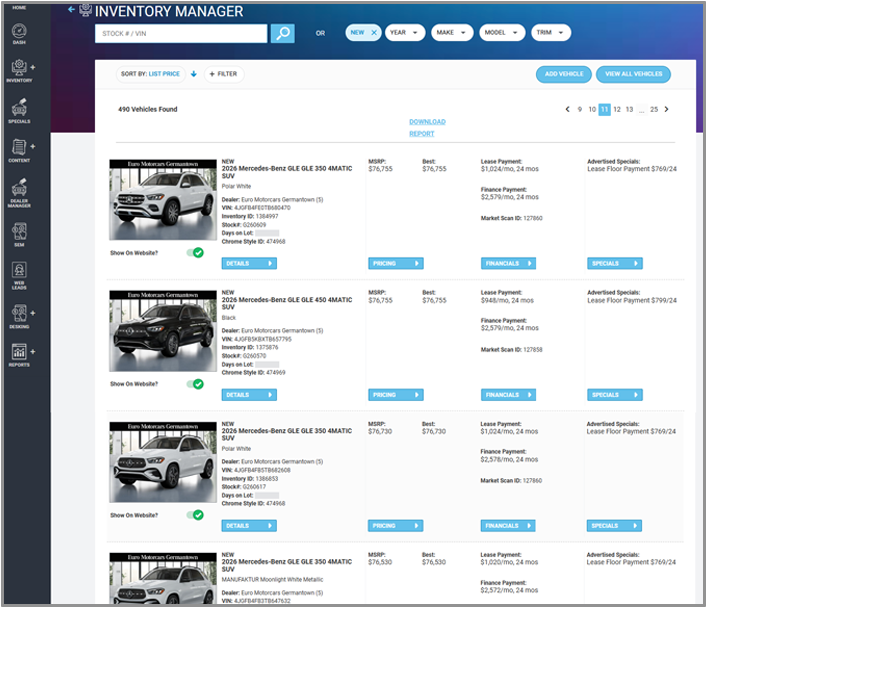The image size is (878, 697).
Task: Go to next page with right chevron
Action: (x=666, y=109)
